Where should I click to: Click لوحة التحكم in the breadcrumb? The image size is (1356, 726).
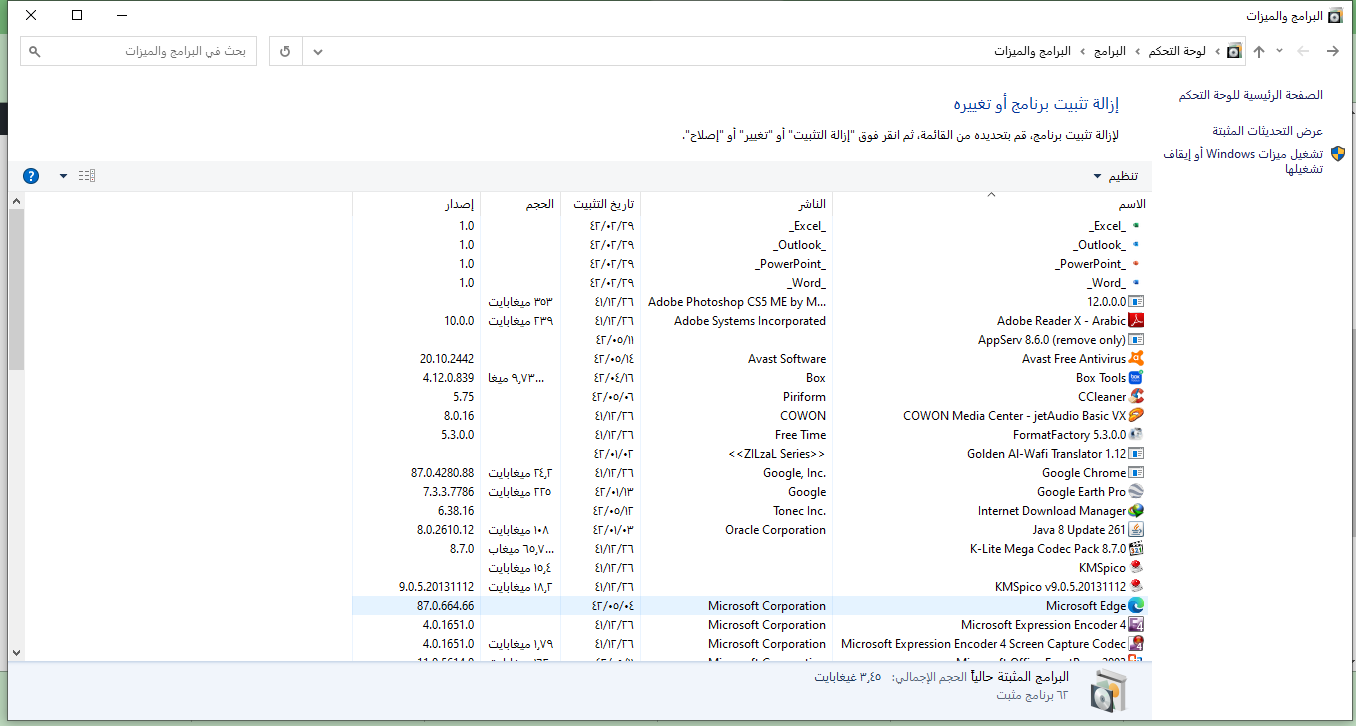pos(1177,51)
